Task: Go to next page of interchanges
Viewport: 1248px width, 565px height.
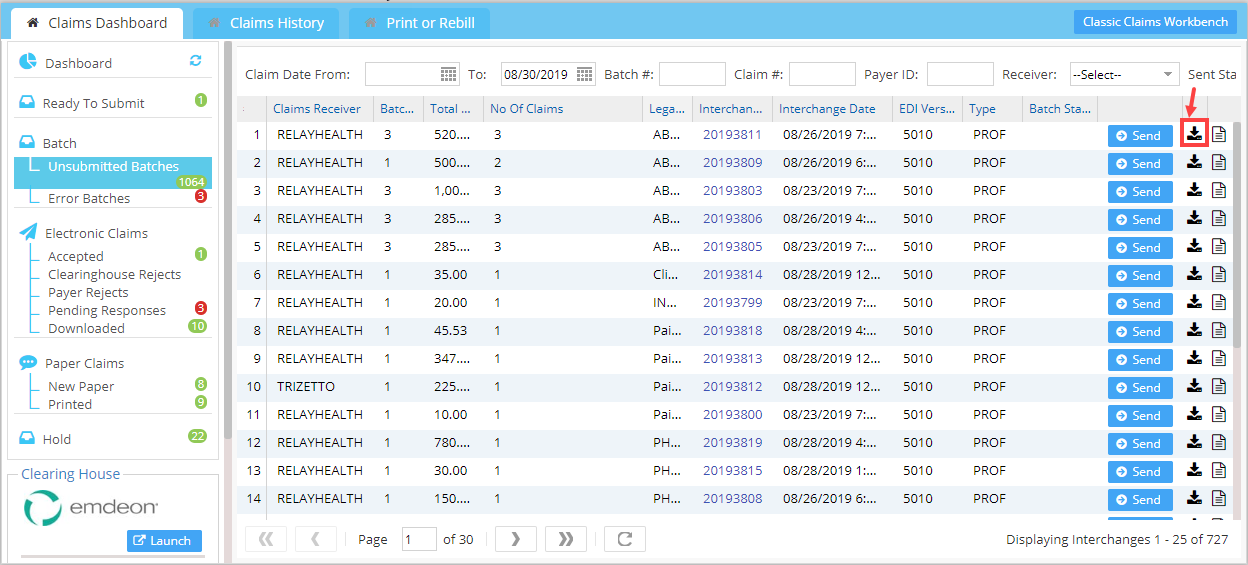Action: point(516,539)
